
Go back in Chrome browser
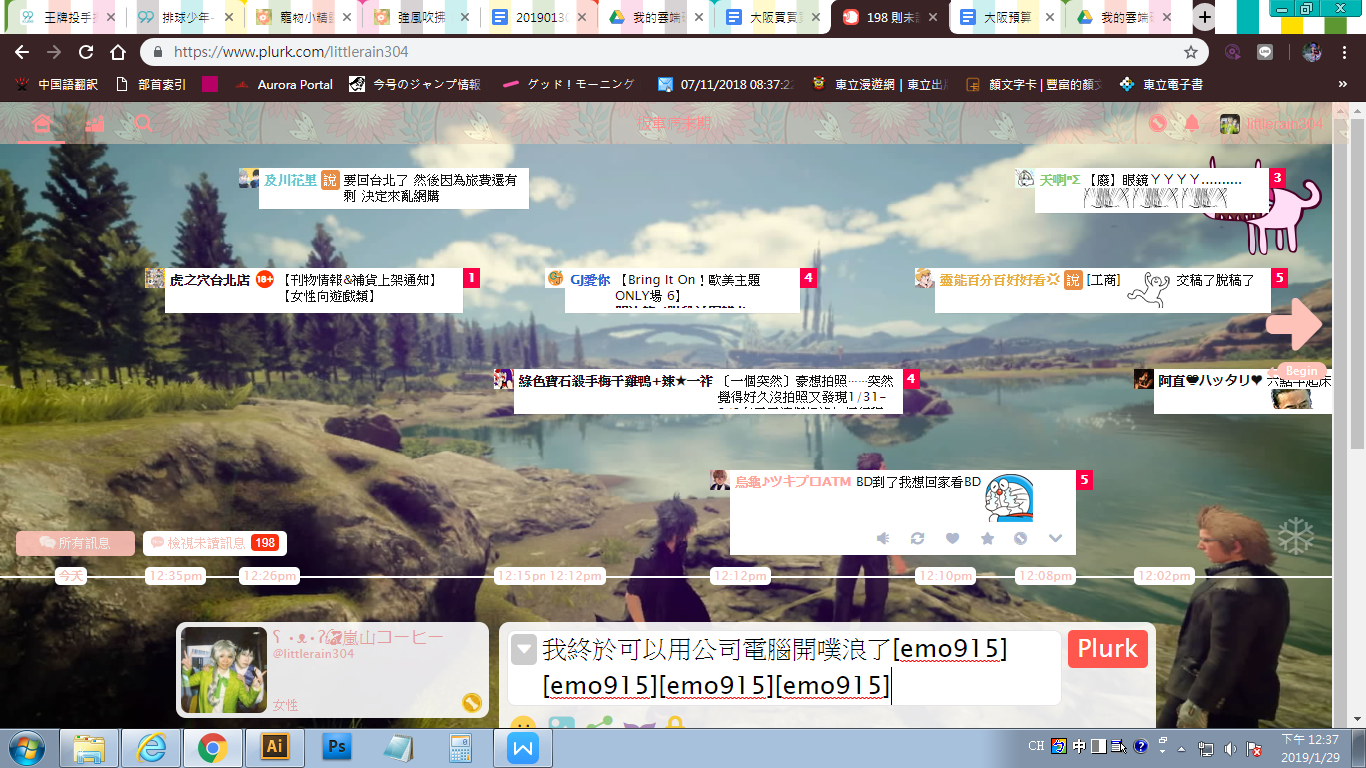22,52
